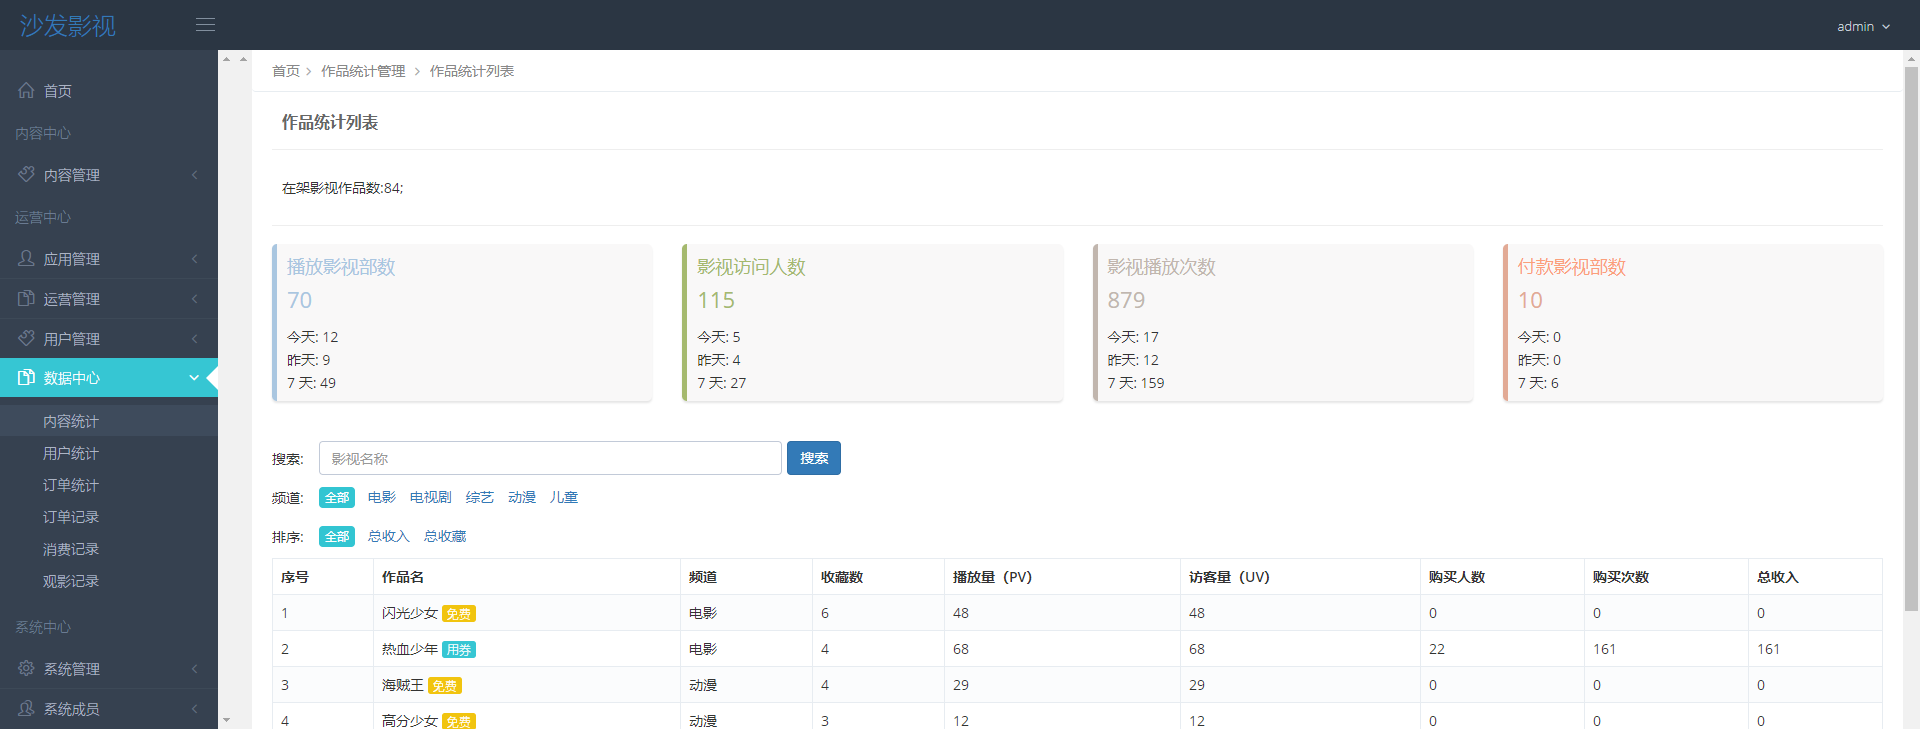Sort the list by 总收入

(x=389, y=536)
